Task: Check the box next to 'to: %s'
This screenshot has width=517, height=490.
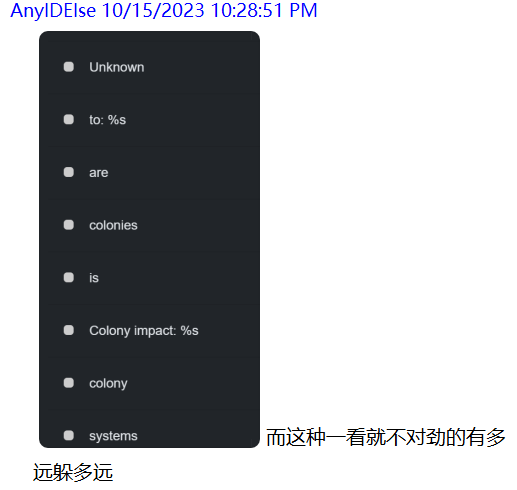Action: click(69, 119)
